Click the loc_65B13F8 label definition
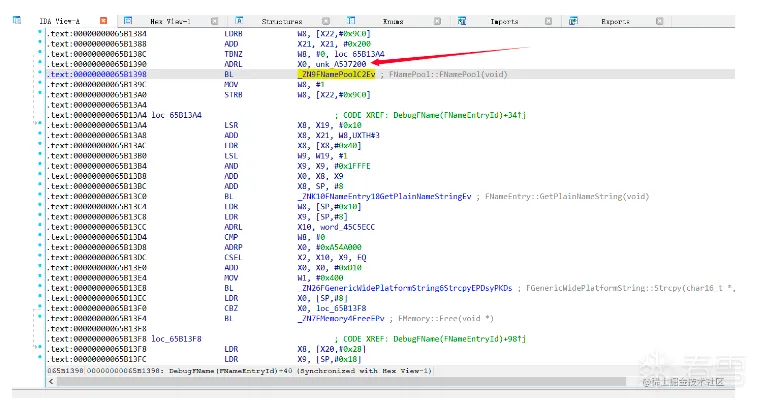This screenshot has height=412, width=765. pos(177,339)
